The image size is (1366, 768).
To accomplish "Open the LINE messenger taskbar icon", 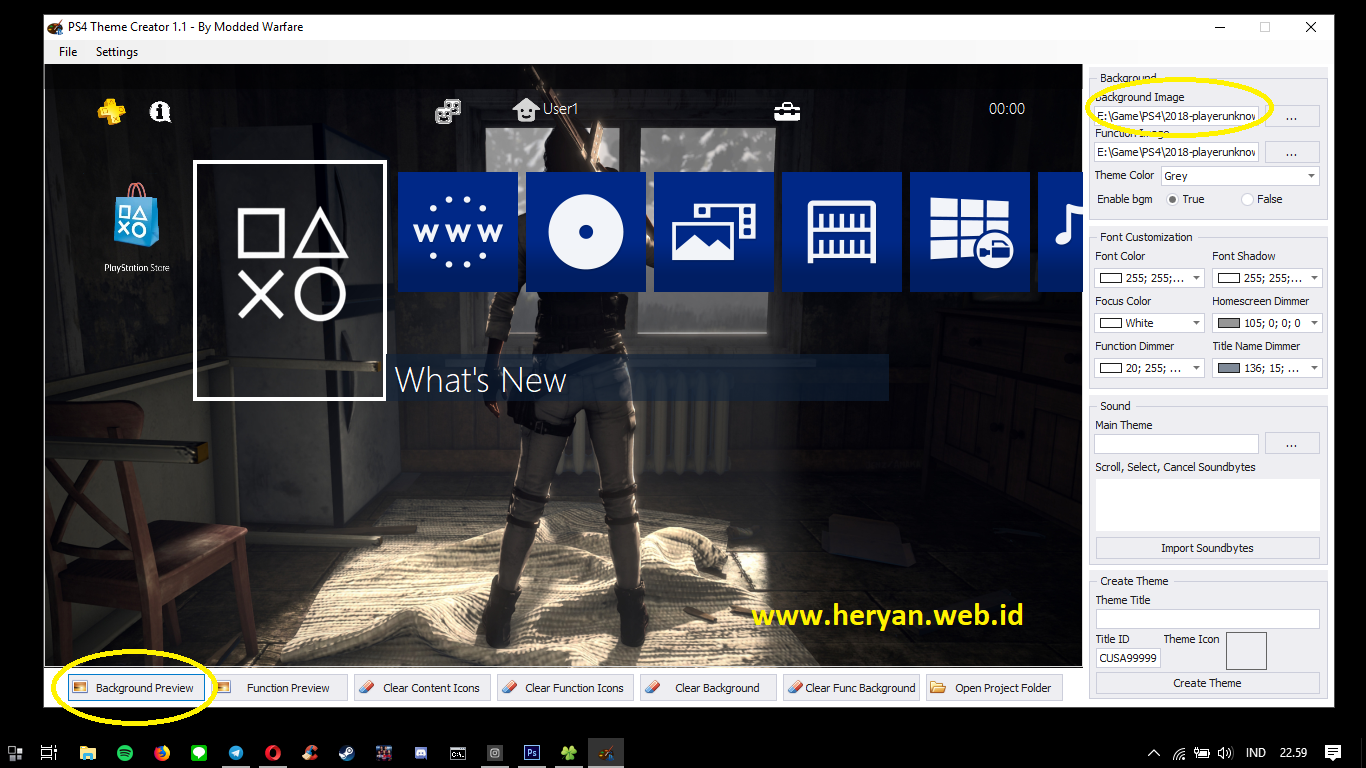I will pos(199,753).
